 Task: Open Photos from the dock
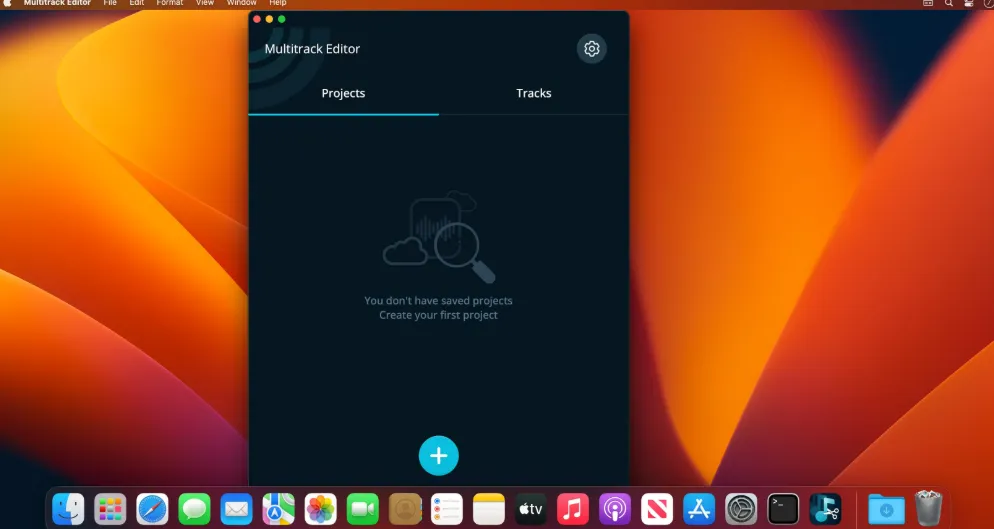321,509
